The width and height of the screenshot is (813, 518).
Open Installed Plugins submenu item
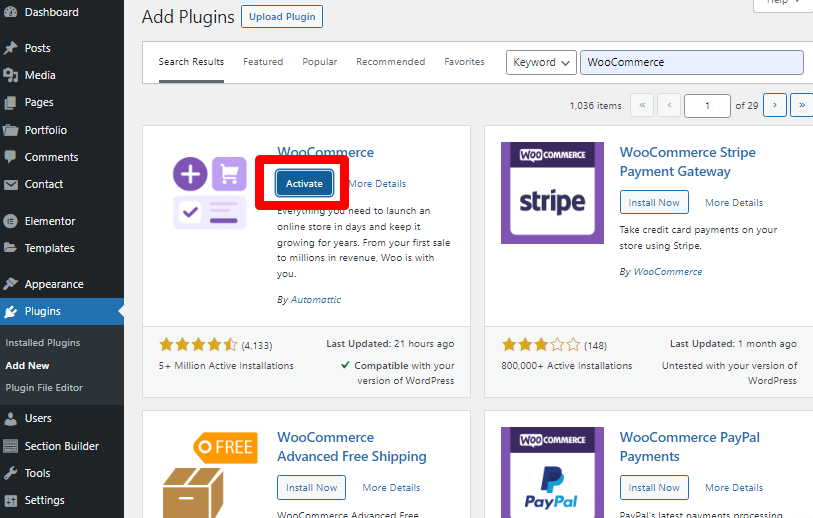click(x=43, y=343)
